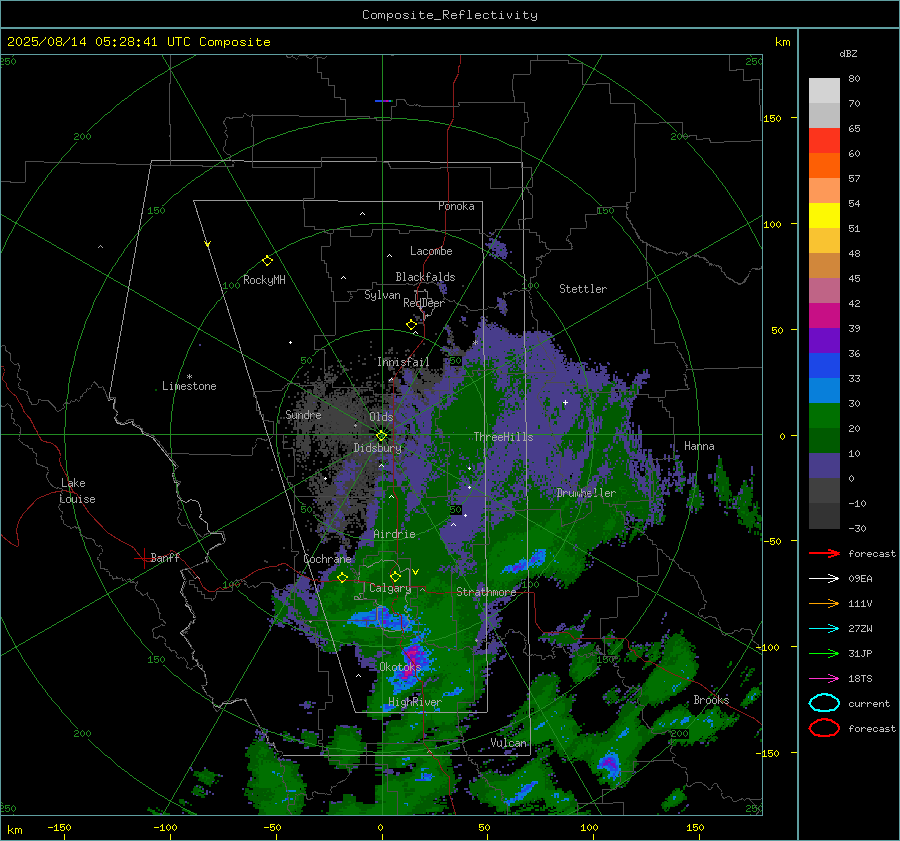
Task: Click the Innisfail city label
Action: (403, 362)
